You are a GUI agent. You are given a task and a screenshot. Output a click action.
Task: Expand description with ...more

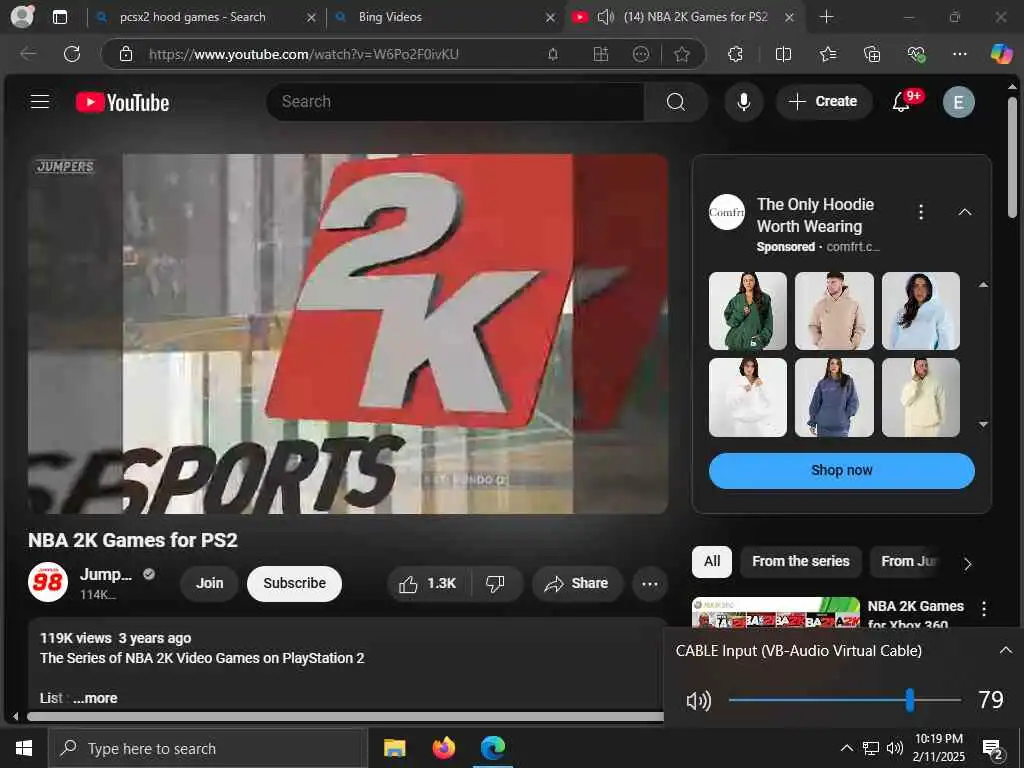click(x=95, y=698)
